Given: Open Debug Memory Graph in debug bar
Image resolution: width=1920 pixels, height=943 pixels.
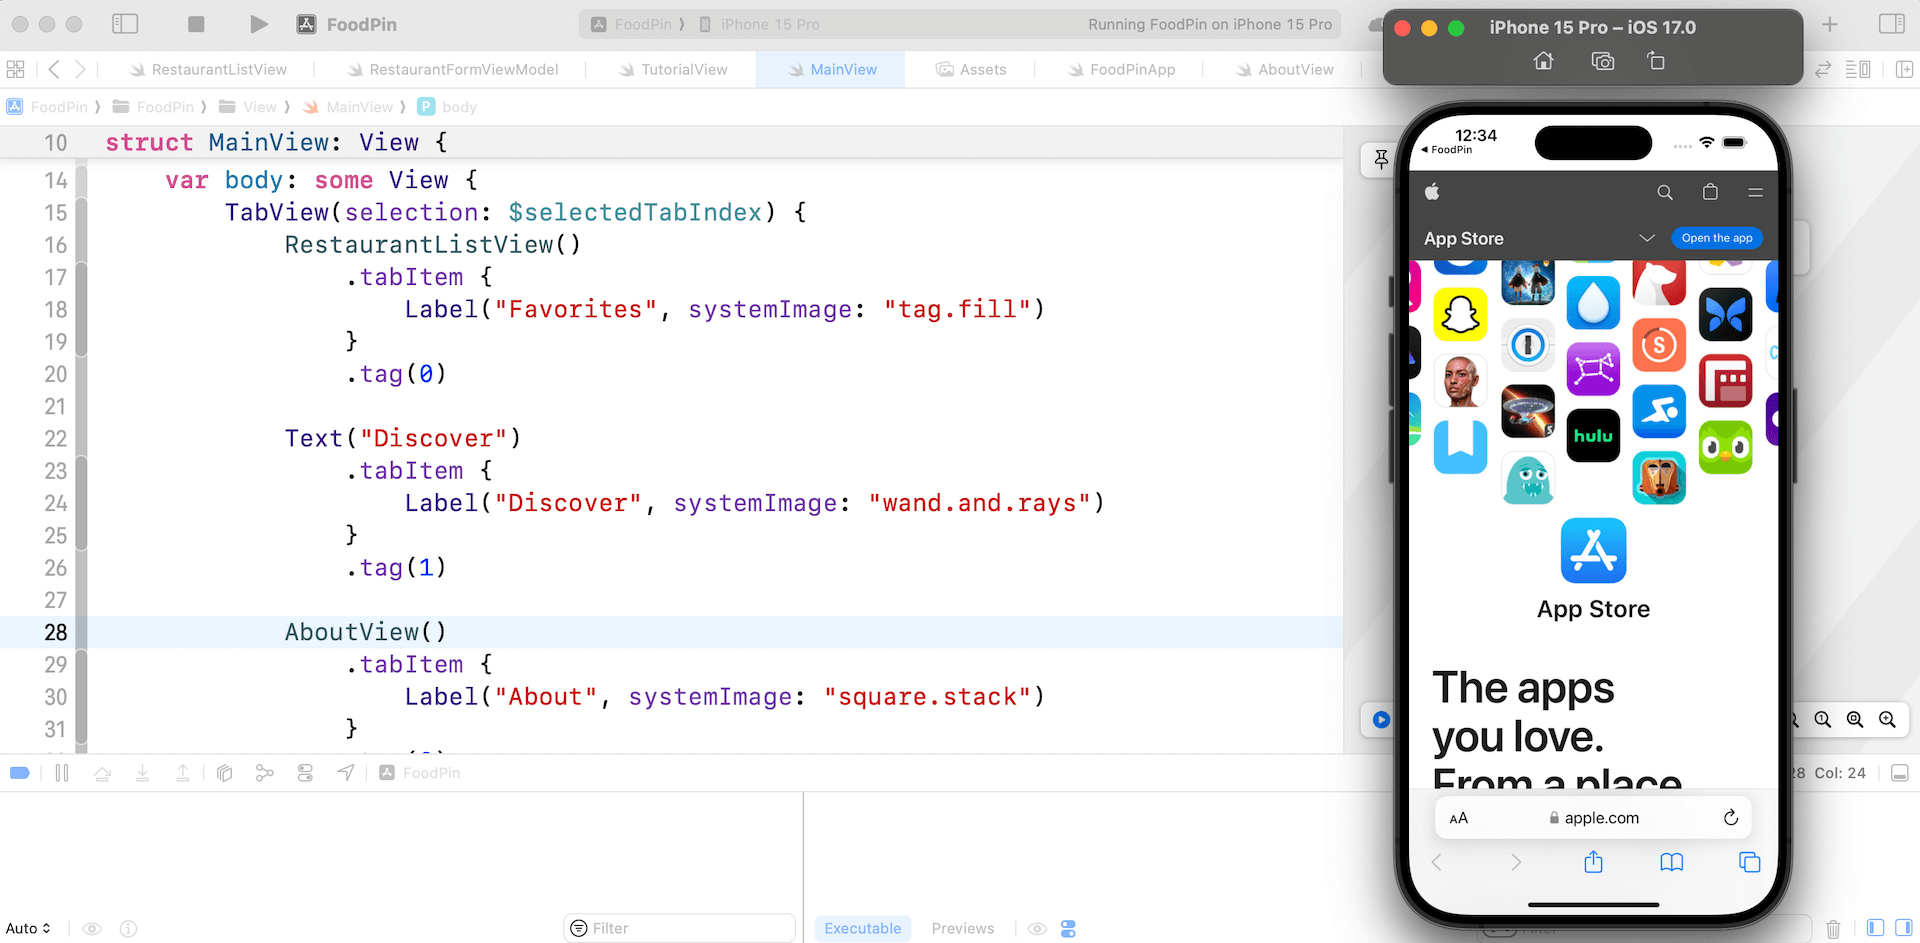Looking at the screenshot, I should pos(264,773).
